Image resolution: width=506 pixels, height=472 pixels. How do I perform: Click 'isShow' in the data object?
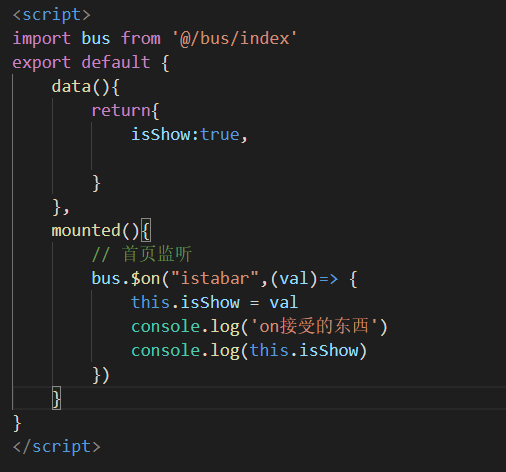[161, 135]
